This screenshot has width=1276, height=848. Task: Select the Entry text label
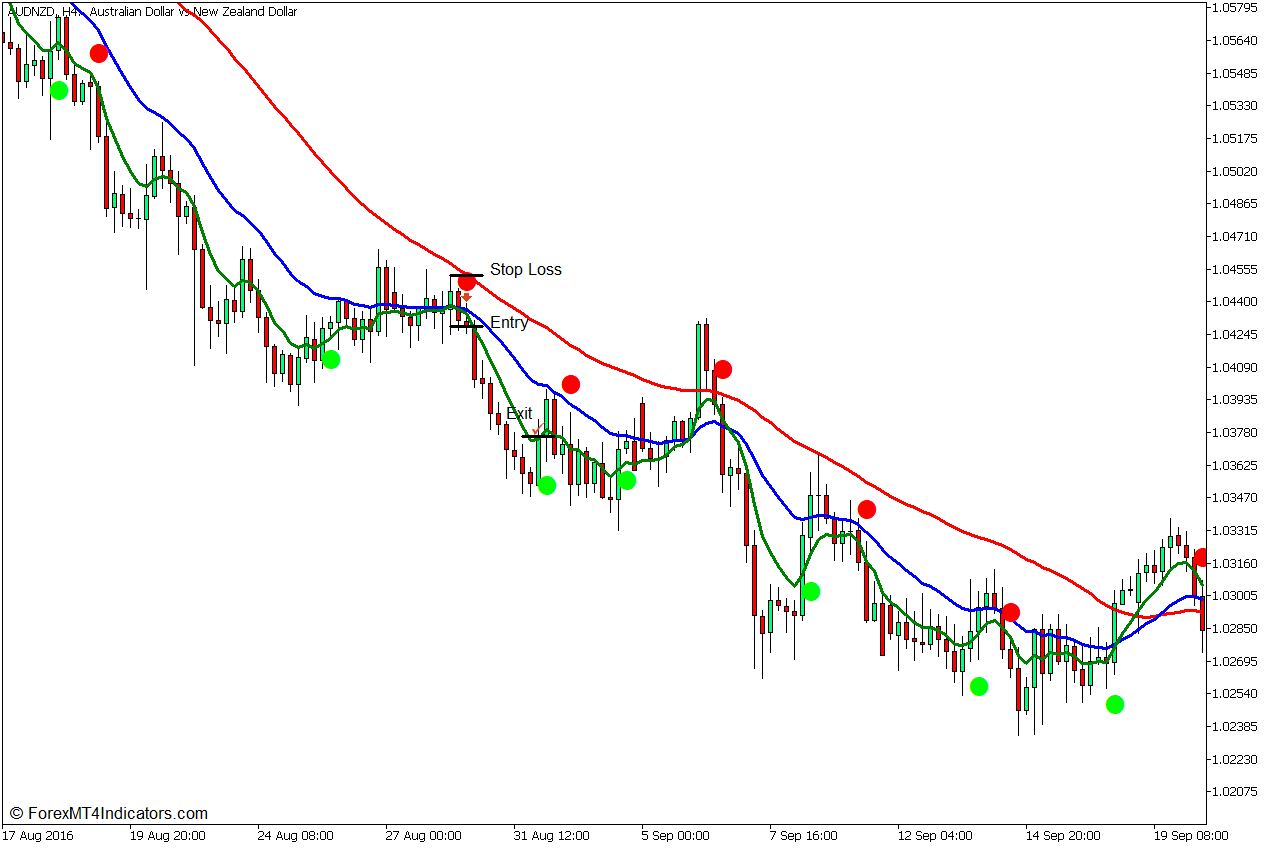coord(509,323)
